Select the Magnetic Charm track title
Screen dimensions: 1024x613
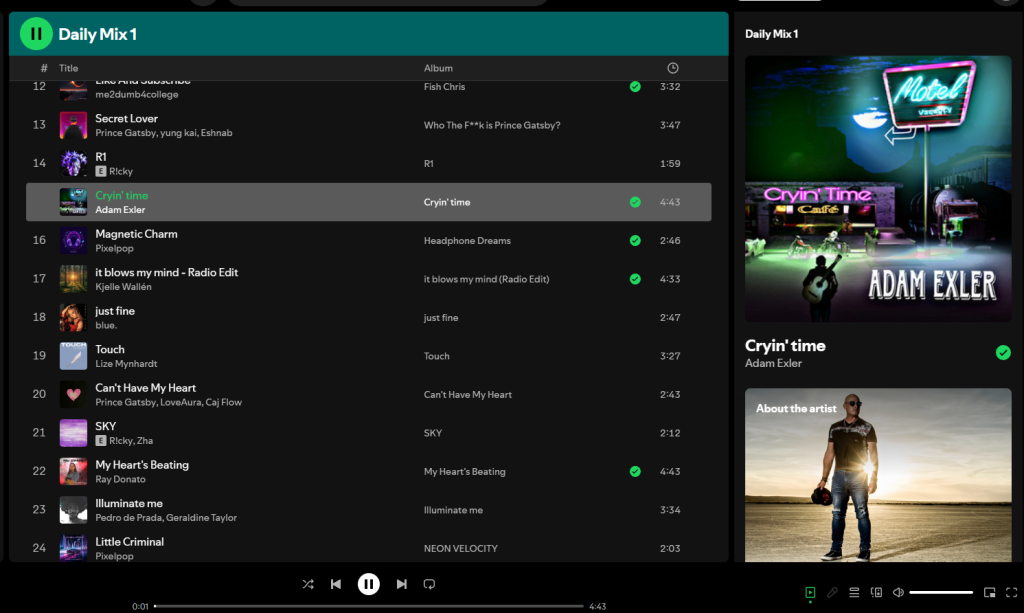pyautogui.click(x=136, y=234)
